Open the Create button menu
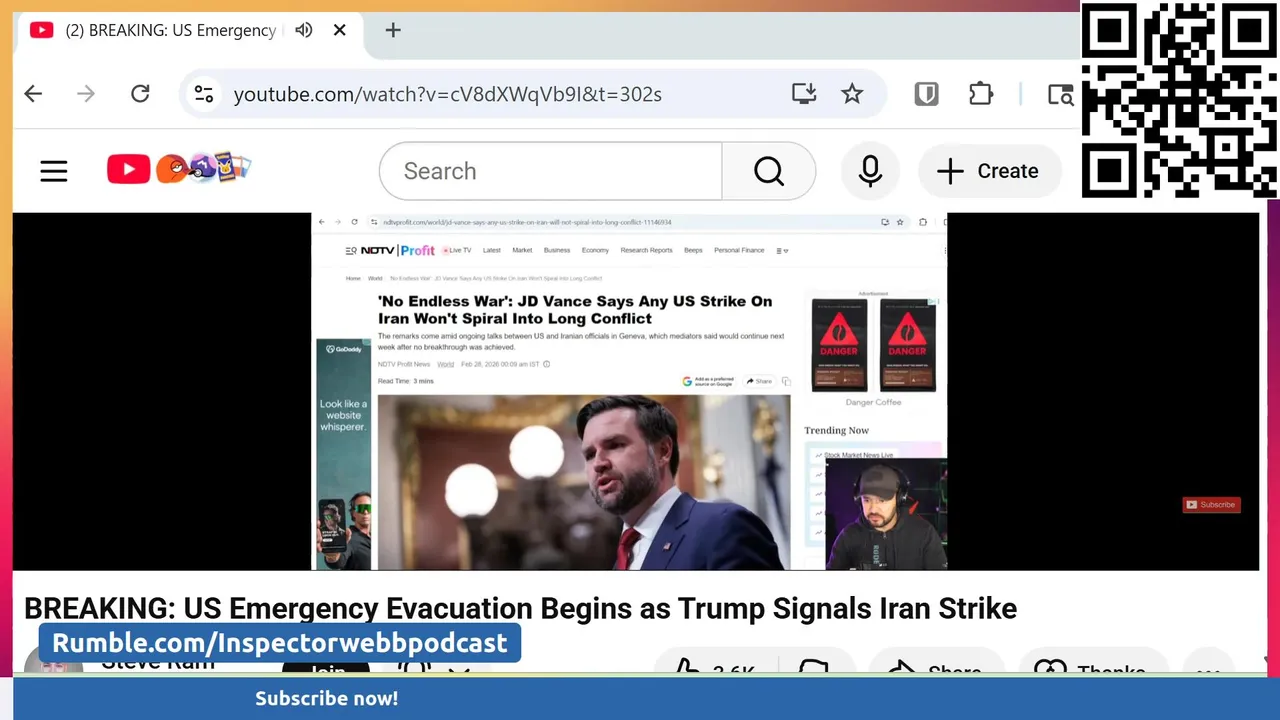 pyautogui.click(x=989, y=171)
